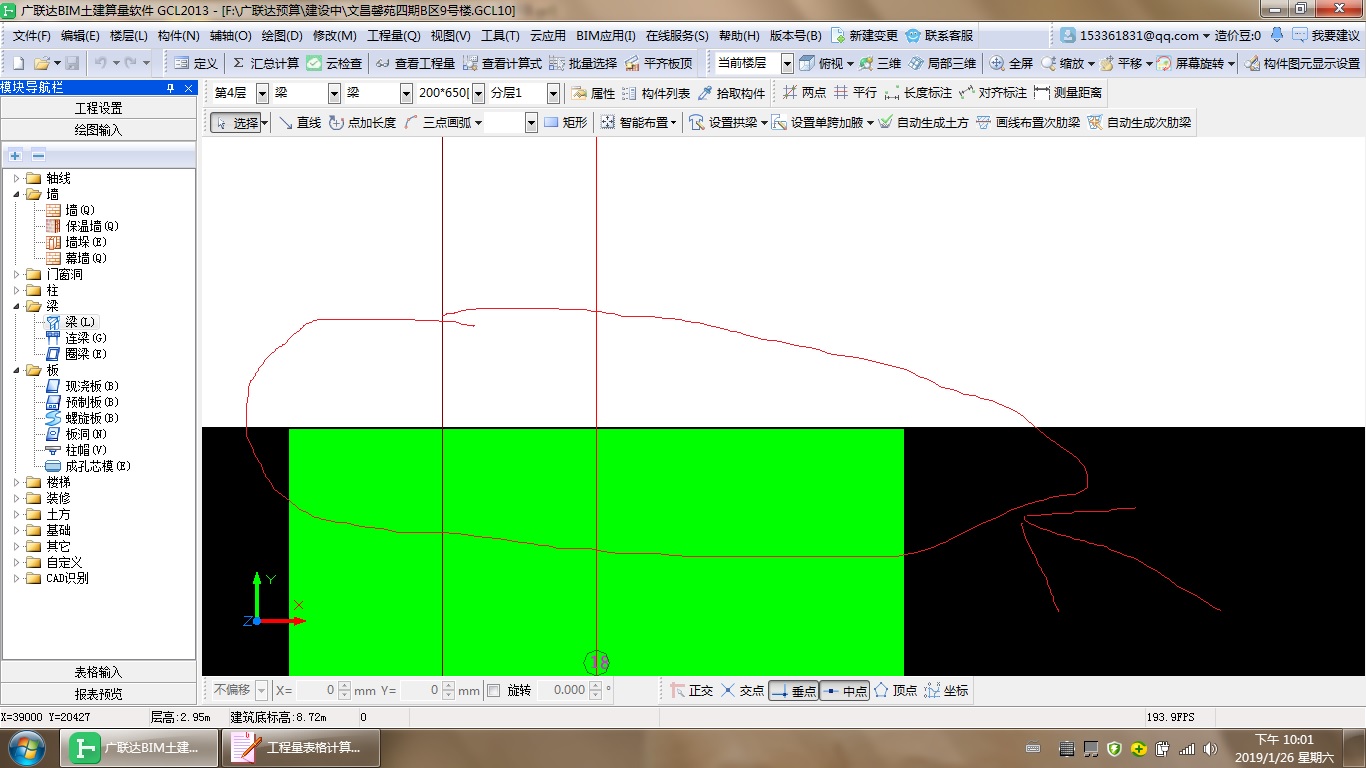Activate 拾取构件 pick component tool
1366x768 pixels.
point(731,93)
